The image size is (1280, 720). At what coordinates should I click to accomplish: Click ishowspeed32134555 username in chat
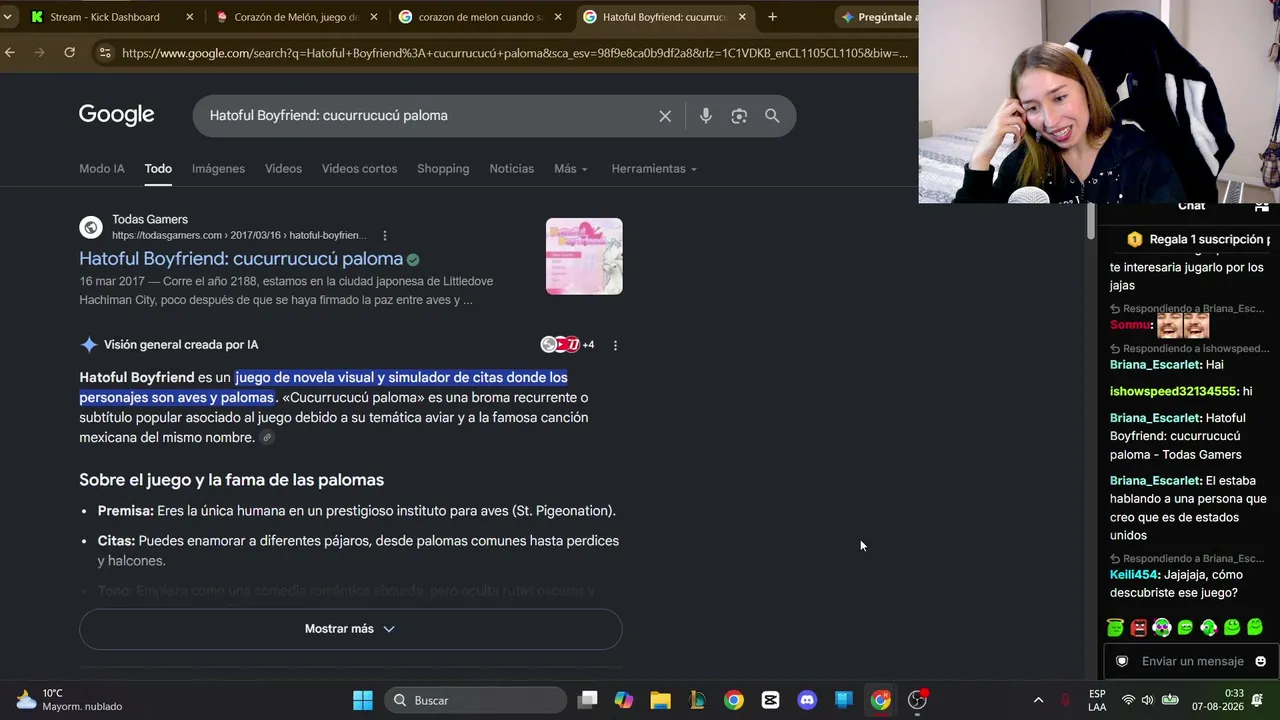coord(1174,392)
